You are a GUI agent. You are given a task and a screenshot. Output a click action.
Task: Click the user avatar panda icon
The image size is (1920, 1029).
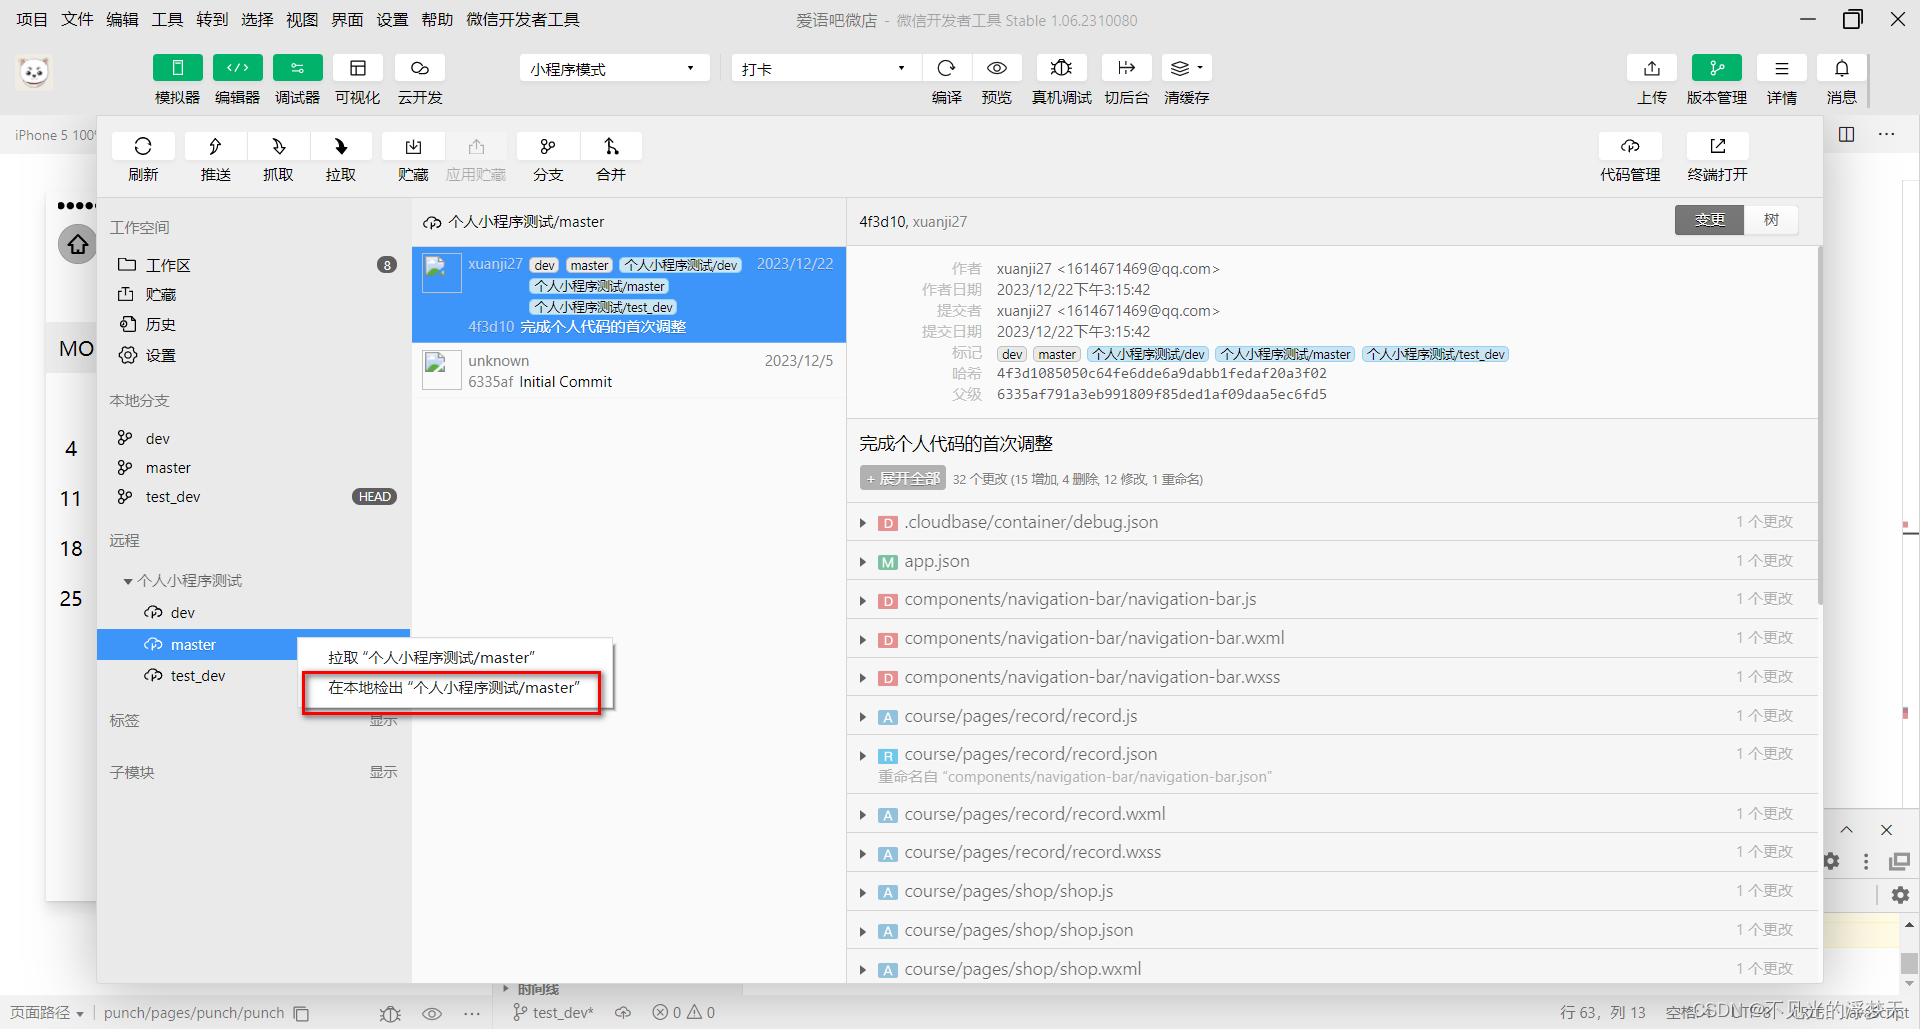34,72
